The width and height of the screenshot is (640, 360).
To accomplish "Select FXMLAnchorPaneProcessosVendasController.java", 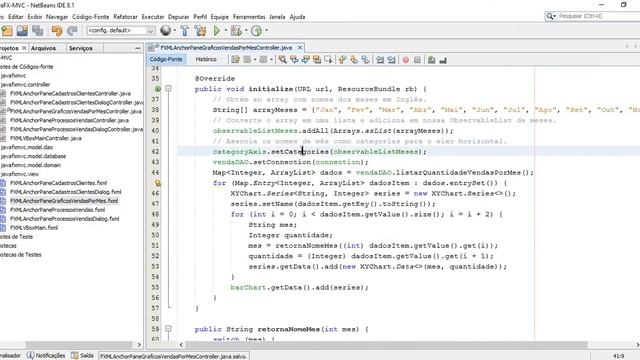I will pyautogui.click(x=69, y=120).
